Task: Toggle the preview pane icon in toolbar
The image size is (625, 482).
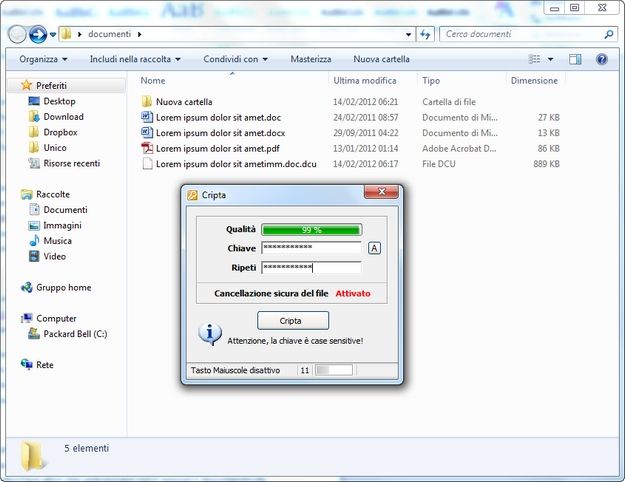Action: point(575,59)
